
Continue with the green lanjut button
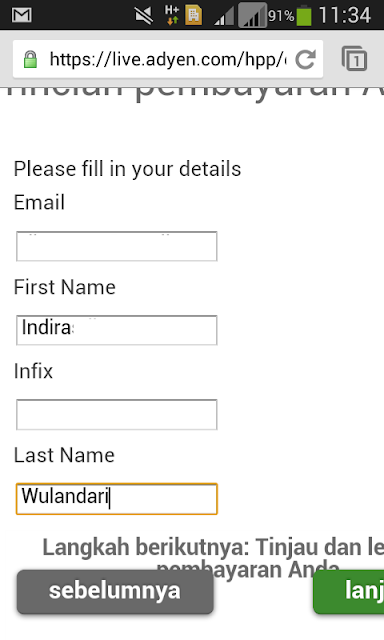[x=349, y=591]
